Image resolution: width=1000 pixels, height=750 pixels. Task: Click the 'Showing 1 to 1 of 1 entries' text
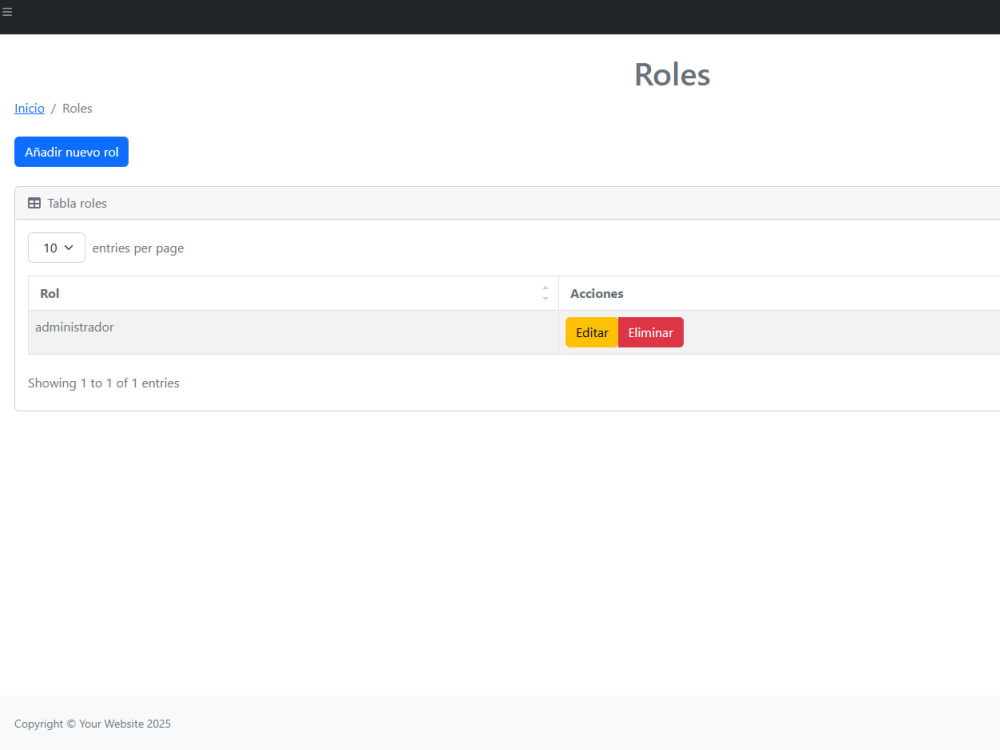(x=103, y=383)
